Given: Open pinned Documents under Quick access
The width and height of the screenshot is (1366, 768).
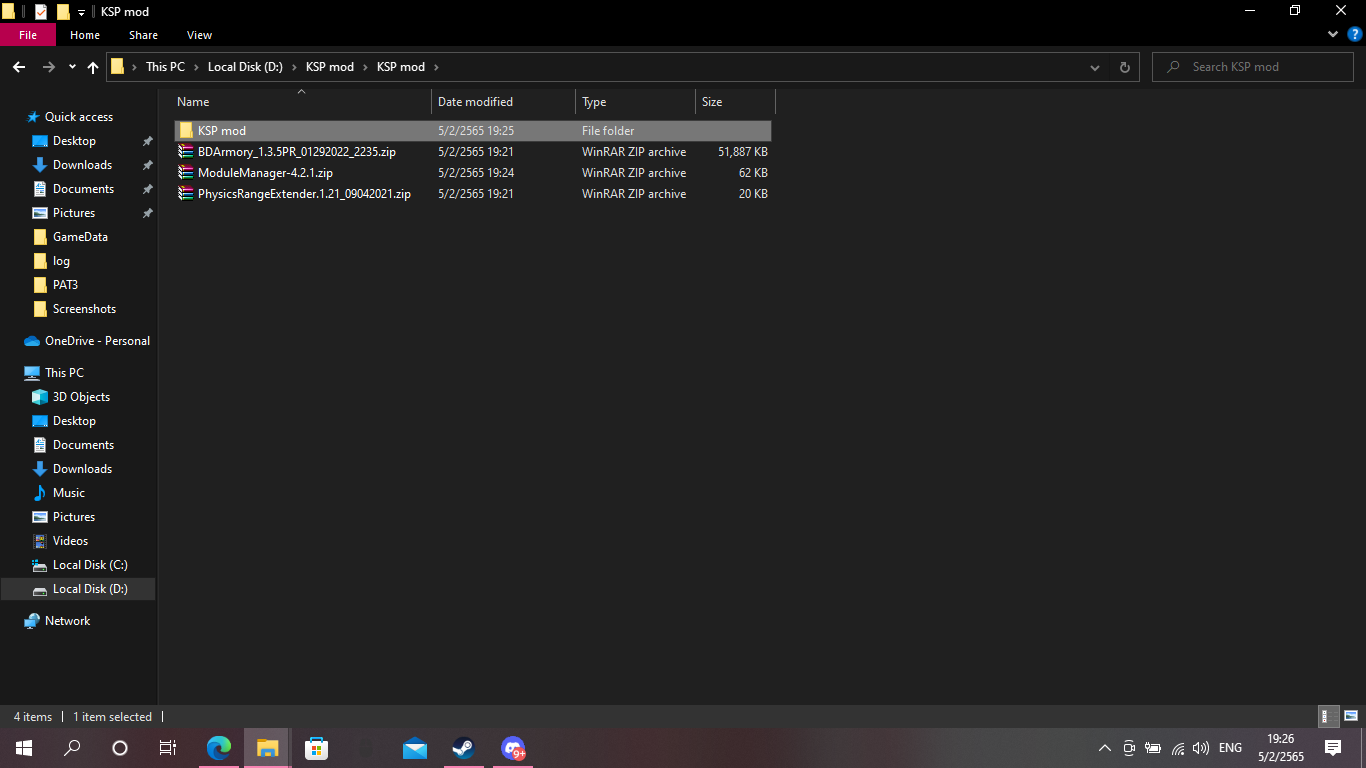Looking at the screenshot, I should [83, 189].
